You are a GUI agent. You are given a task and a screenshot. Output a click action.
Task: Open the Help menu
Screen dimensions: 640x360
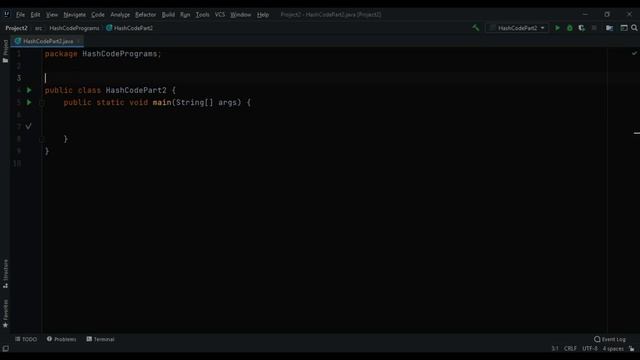[x=263, y=15]
